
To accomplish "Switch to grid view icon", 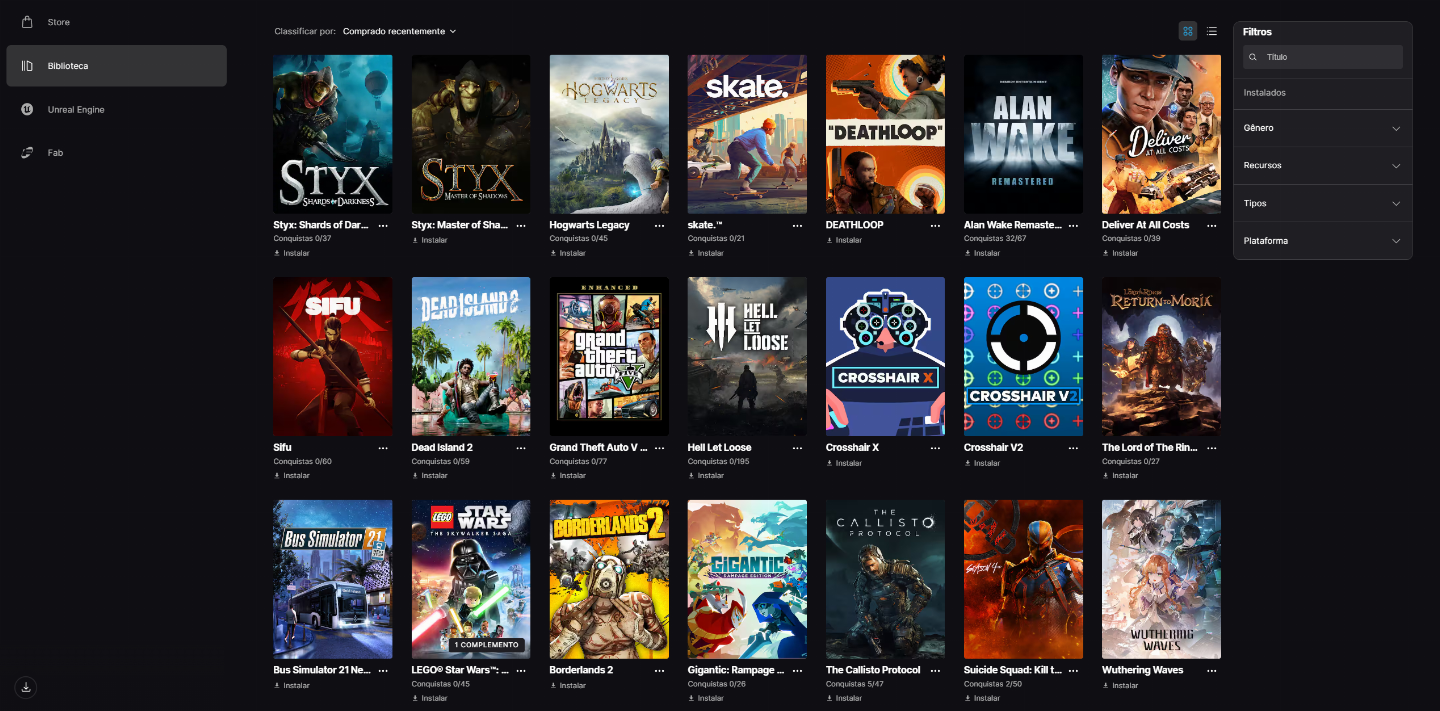I will [x=1188, y=31].
